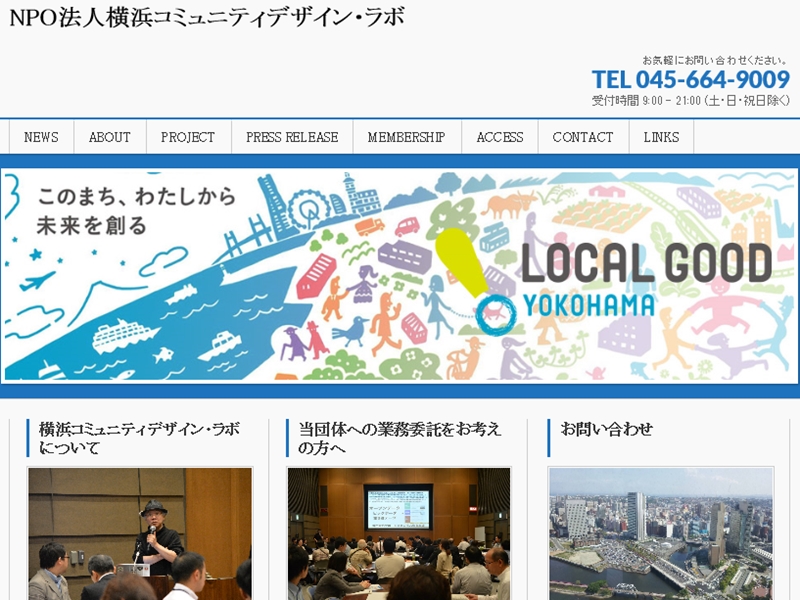Screen dimensions: 800x600
Task: Navigate to the CONTACT page
Action: pyautogui.click(x=583, y=137)
